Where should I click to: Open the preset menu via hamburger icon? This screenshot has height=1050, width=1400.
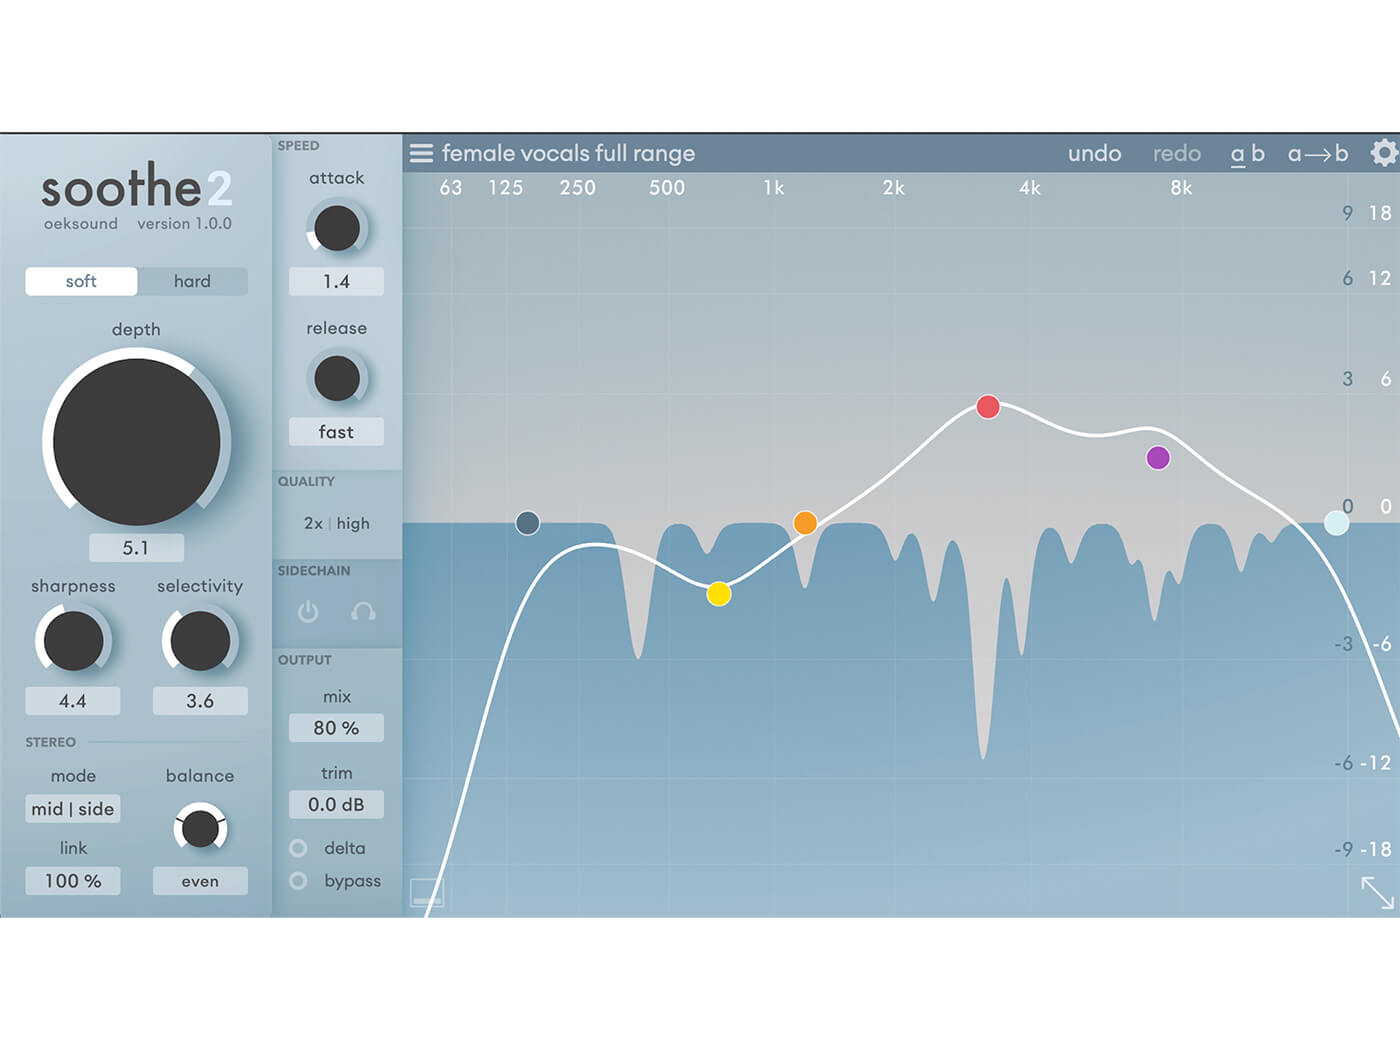click(421, 153)
